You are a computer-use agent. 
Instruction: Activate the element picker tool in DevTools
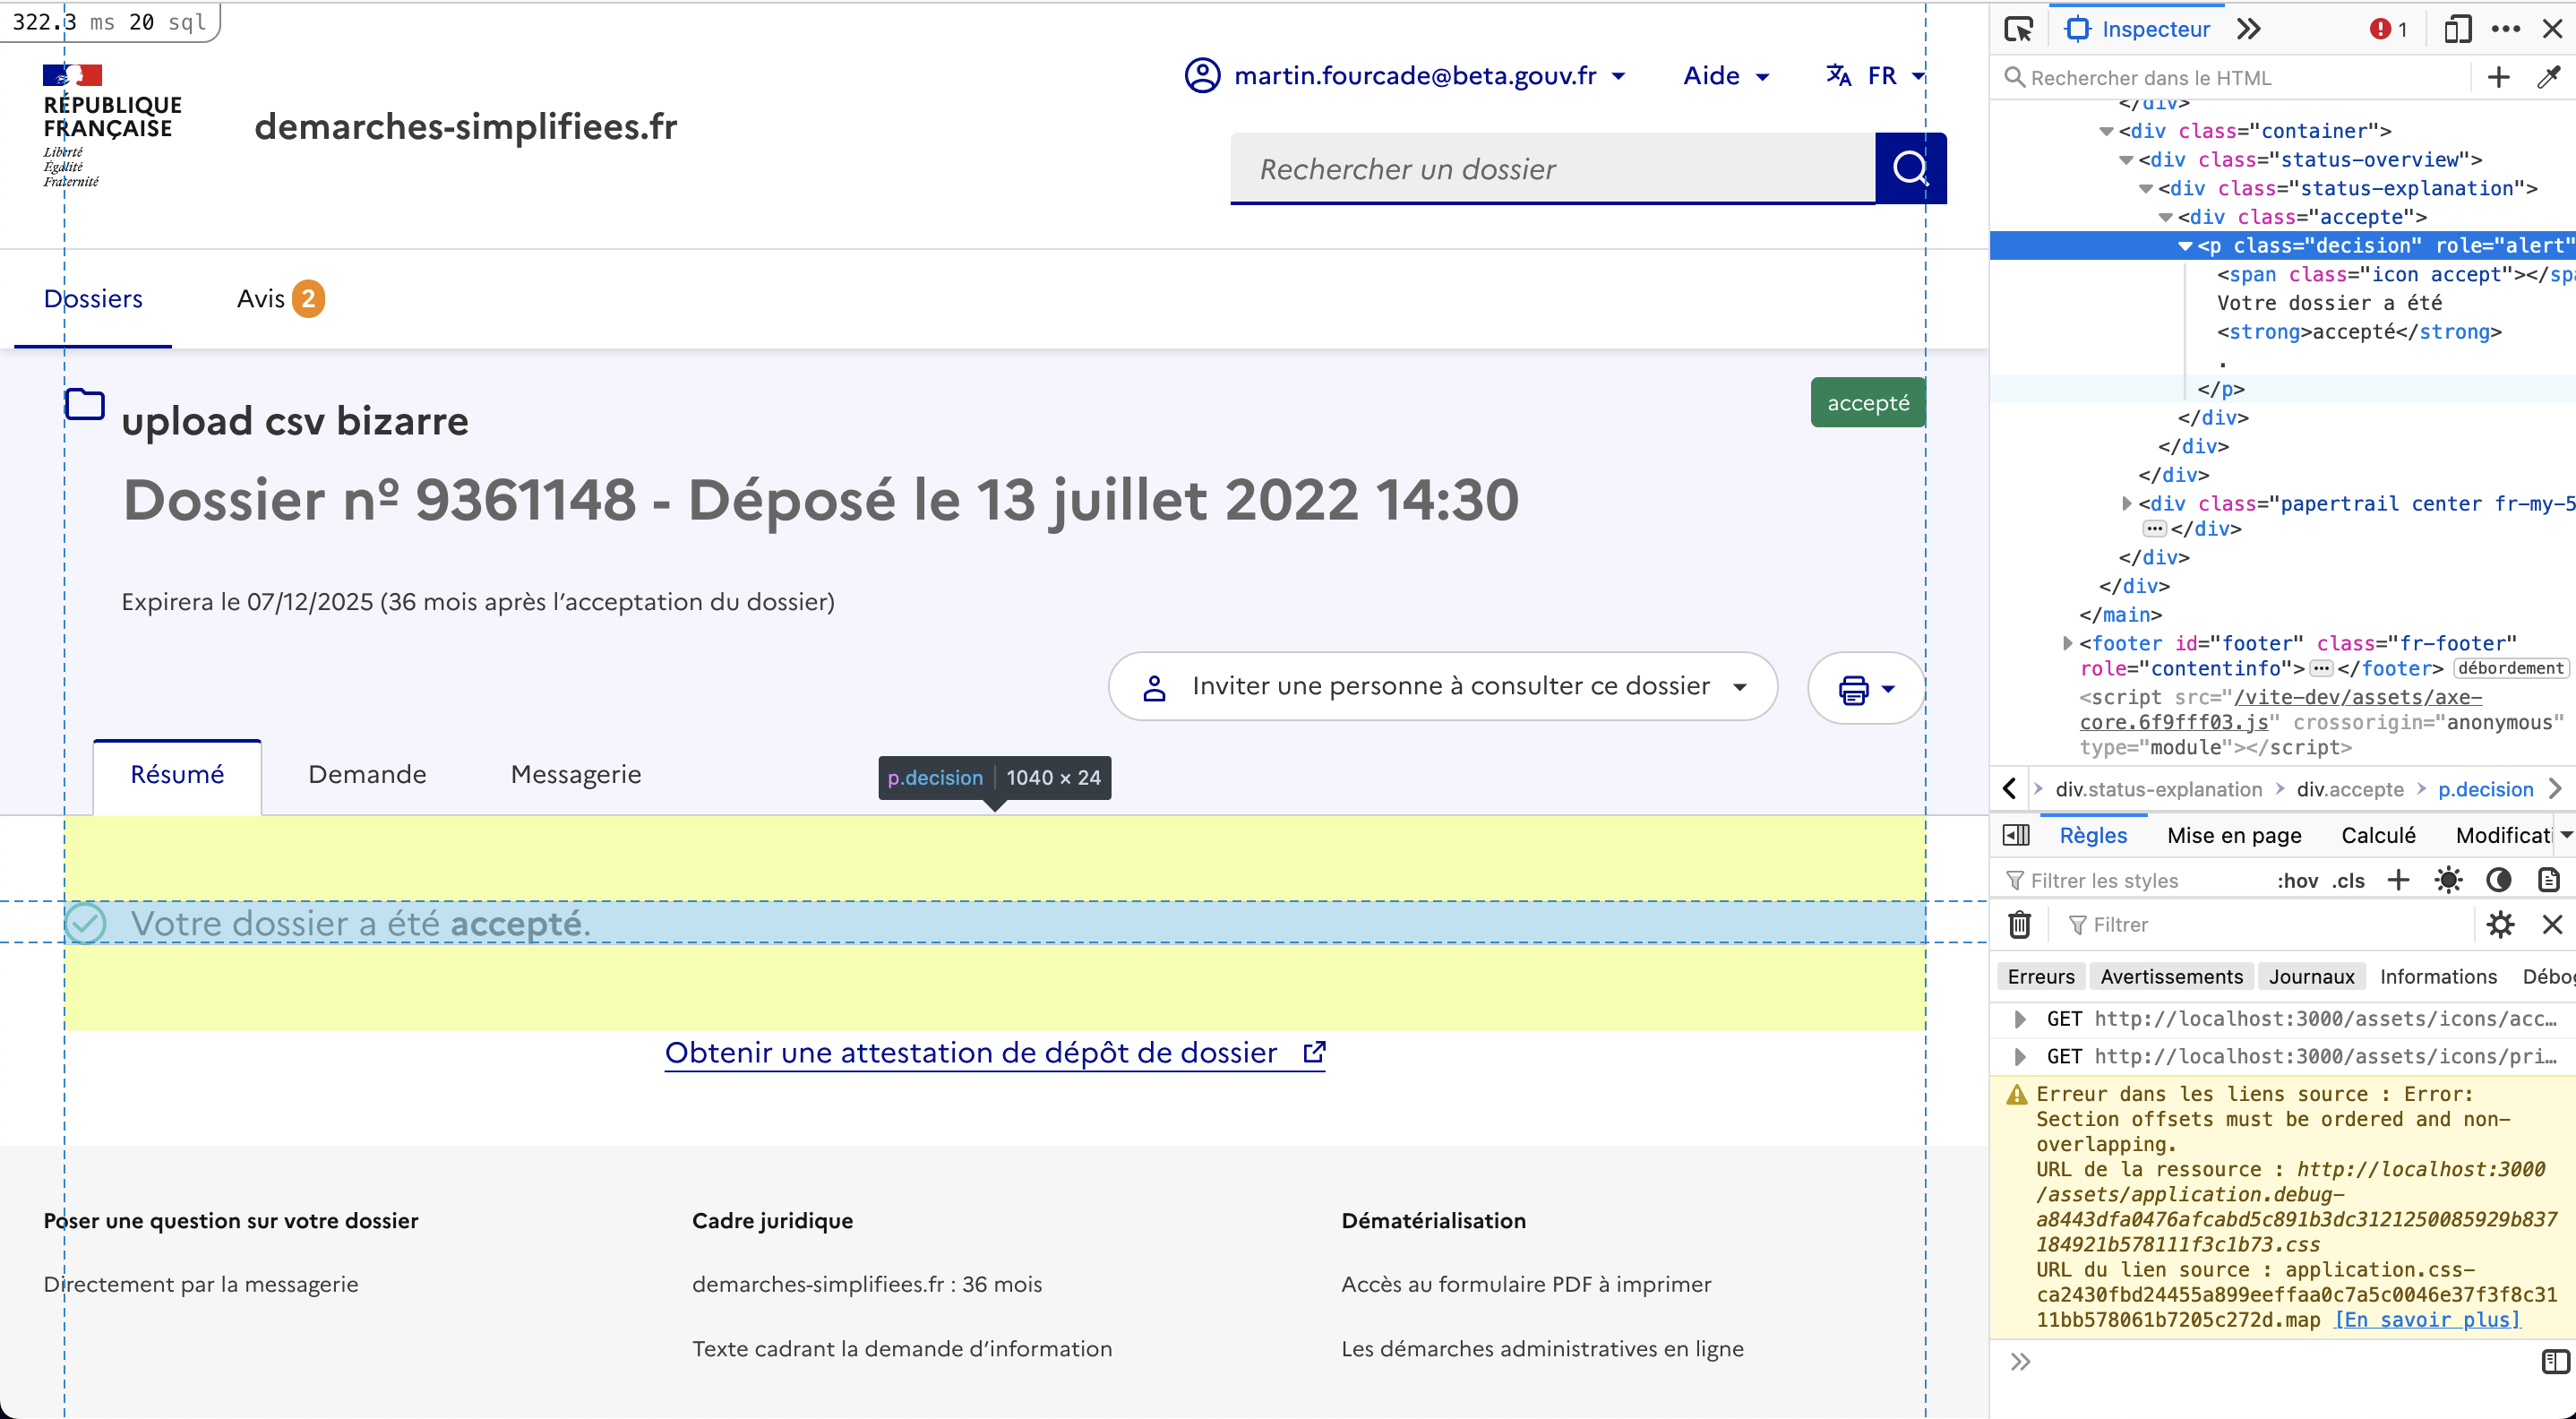click(x=2018, y=28)
